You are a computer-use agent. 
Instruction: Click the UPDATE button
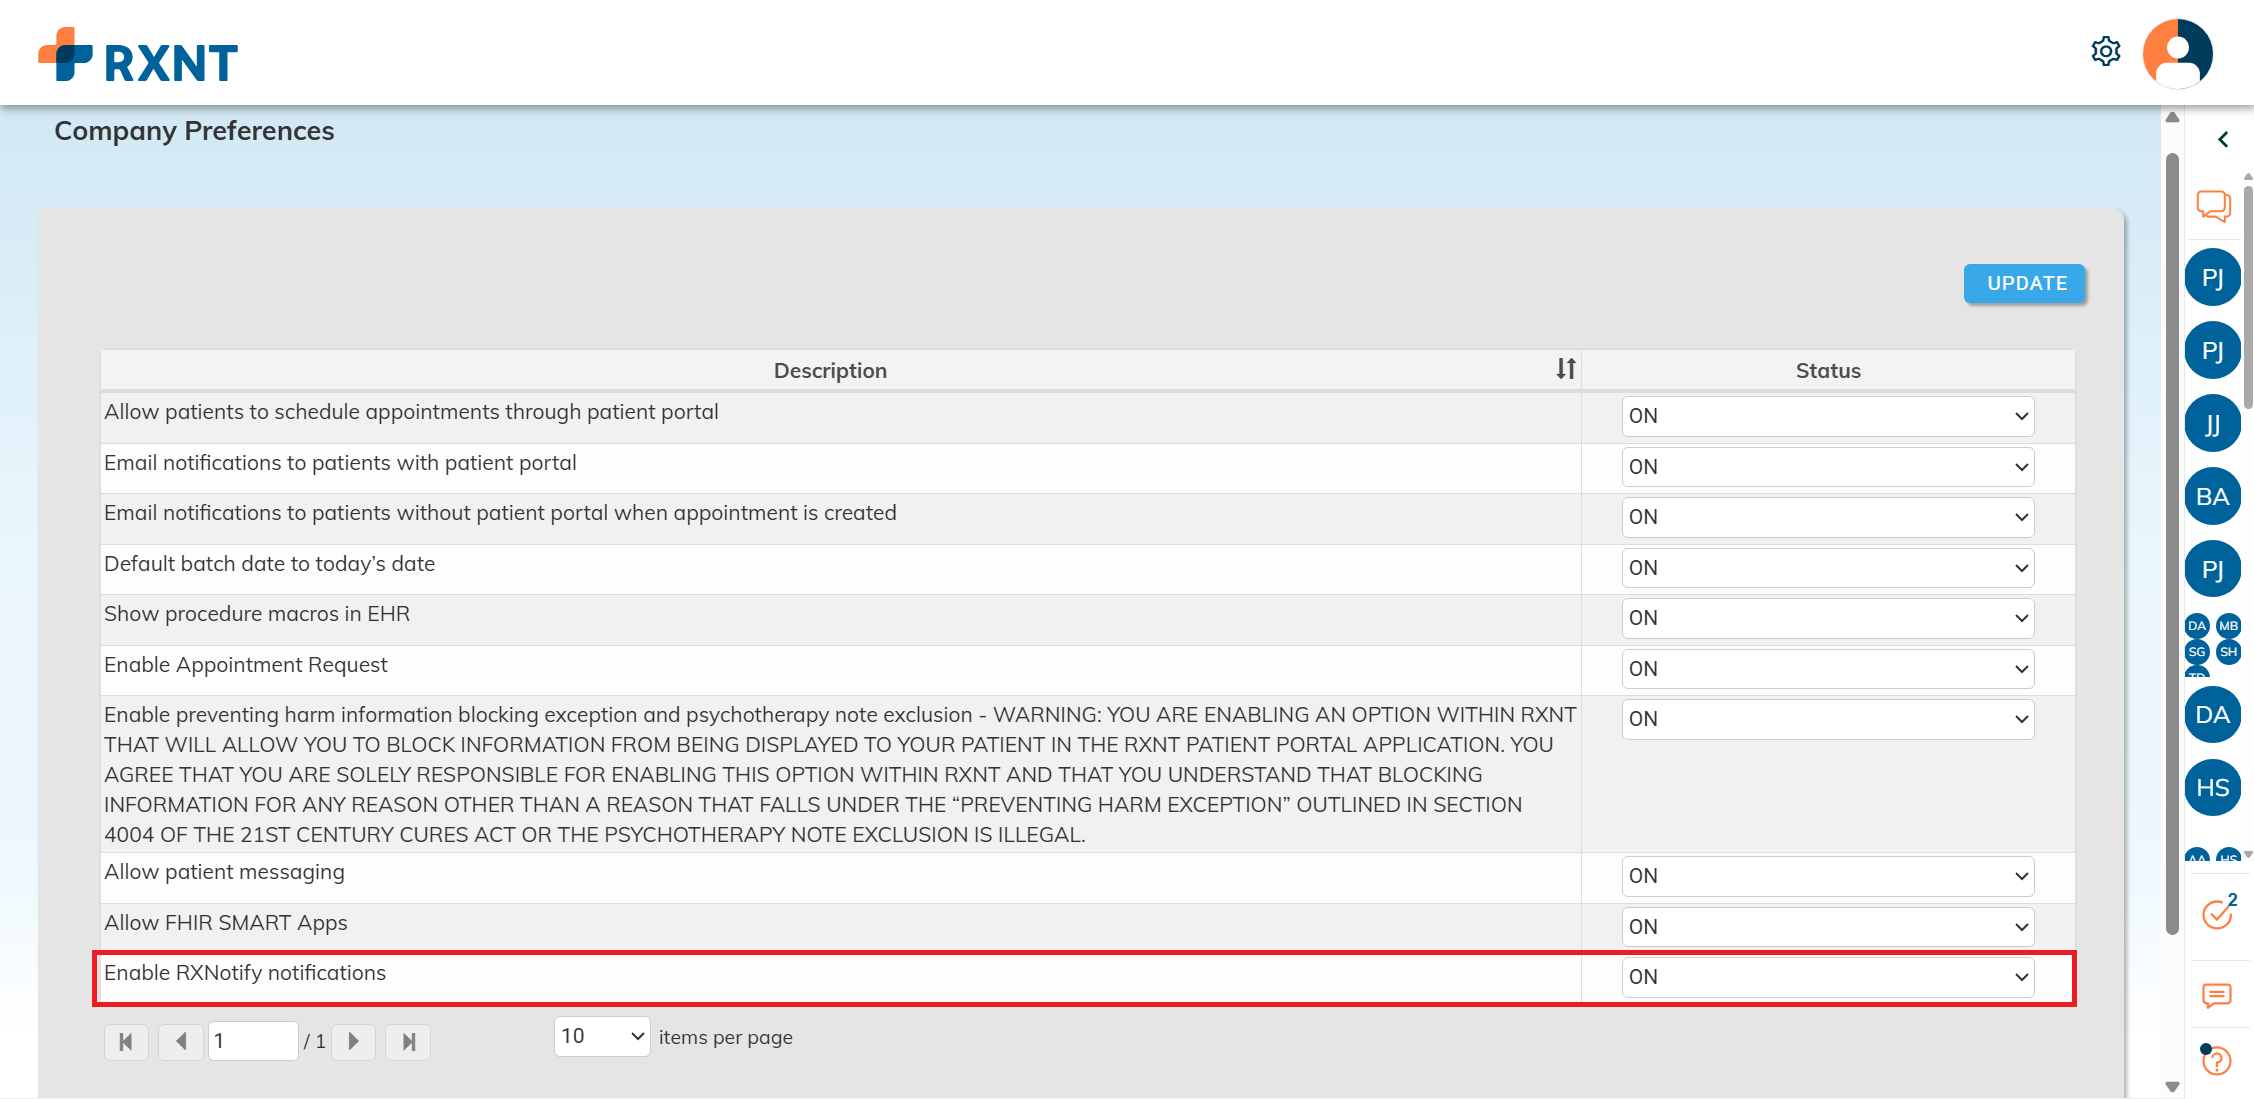point(2026,283)
